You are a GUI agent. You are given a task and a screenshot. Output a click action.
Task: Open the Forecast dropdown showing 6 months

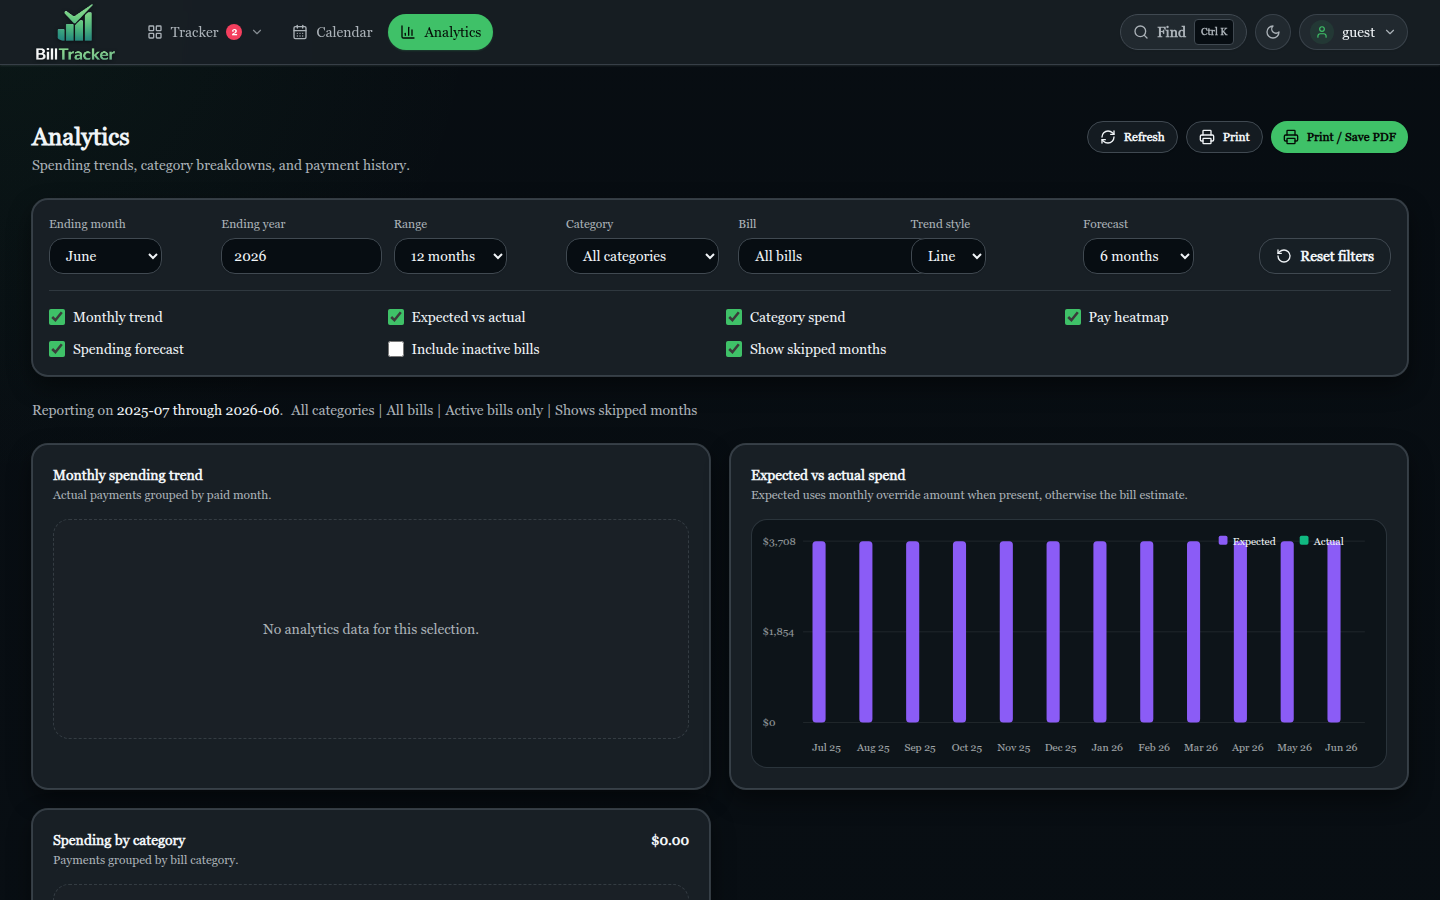click(1138, 256)
